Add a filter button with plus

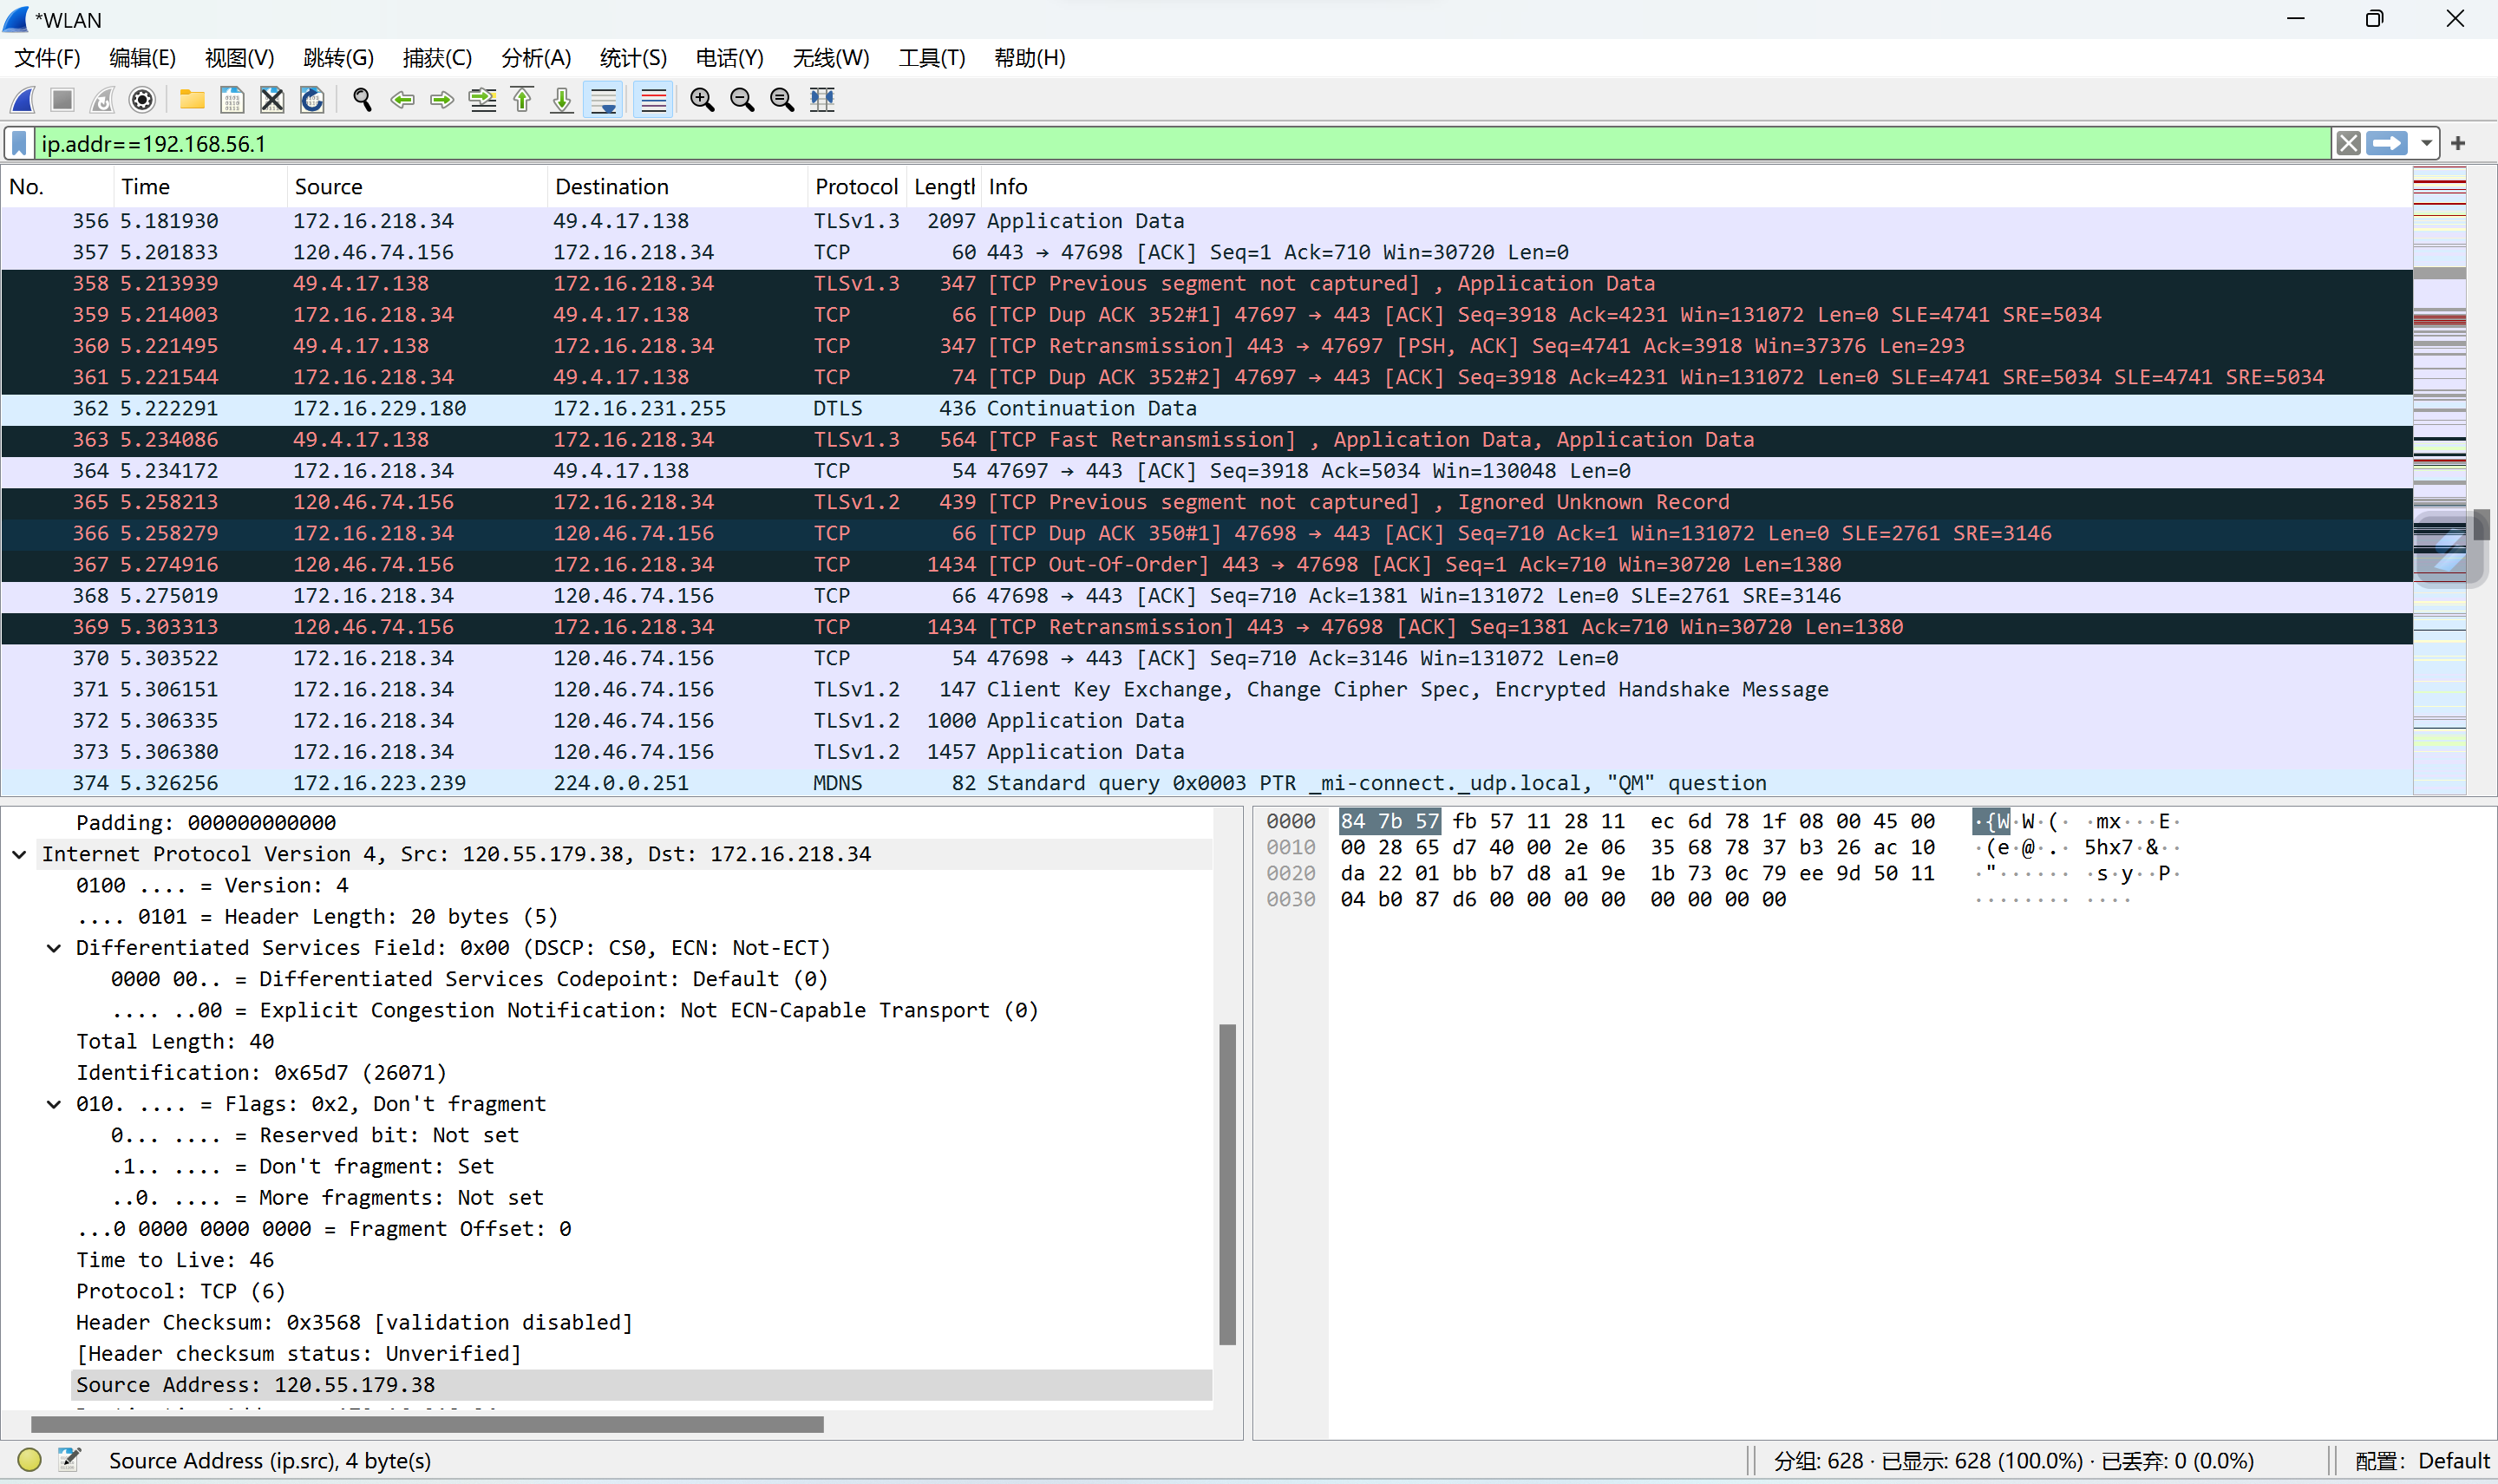point(2459,144)
